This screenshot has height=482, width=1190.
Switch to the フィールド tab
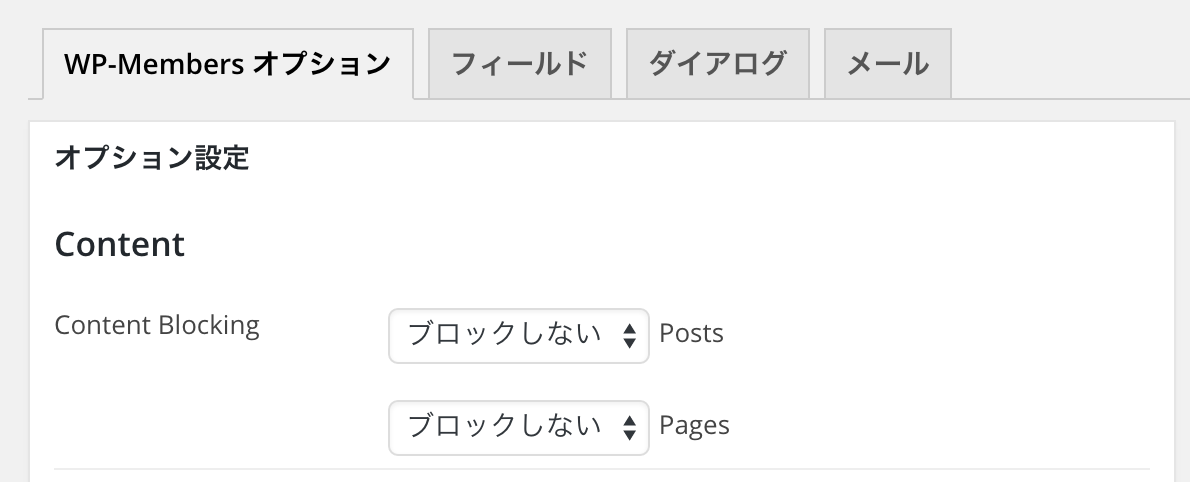coord(520,64)
